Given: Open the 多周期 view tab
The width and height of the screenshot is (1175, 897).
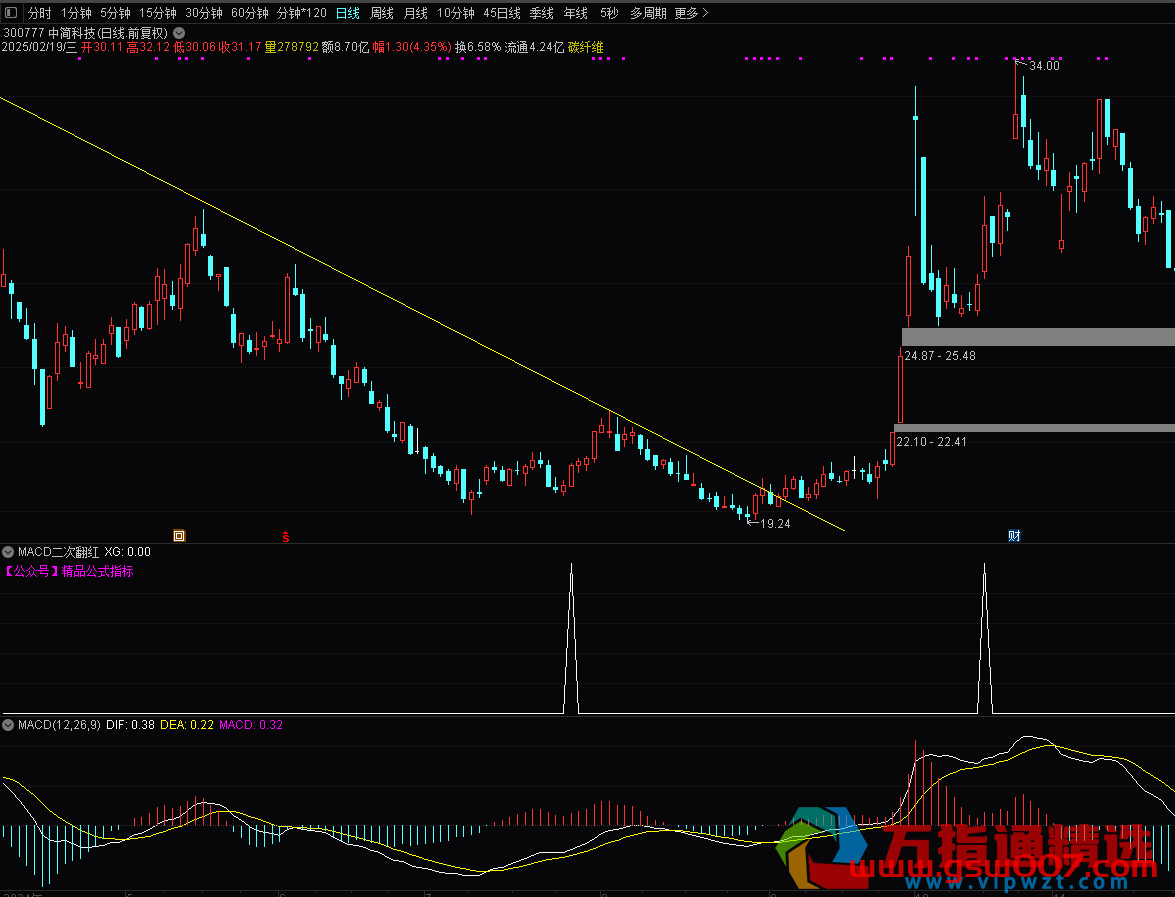Looking at the screenshot, I should (648, 13).
